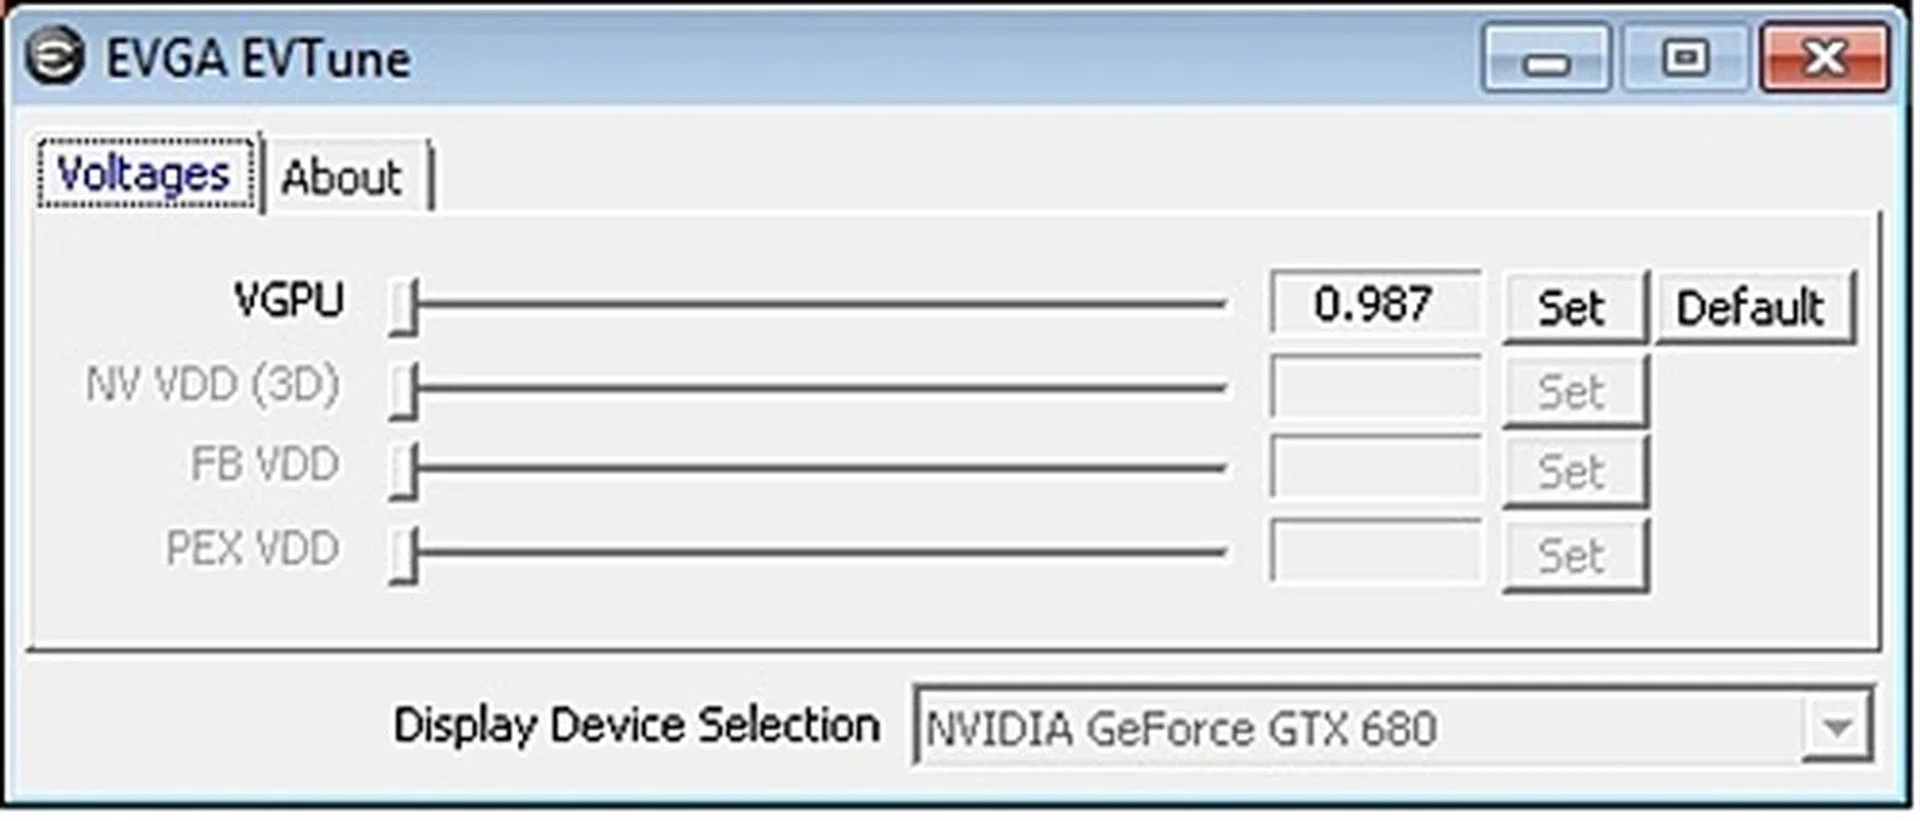Screen dimensions: 1920x821
Task: Minimize the EVGA EVTune window
Action: [1545, 60]
